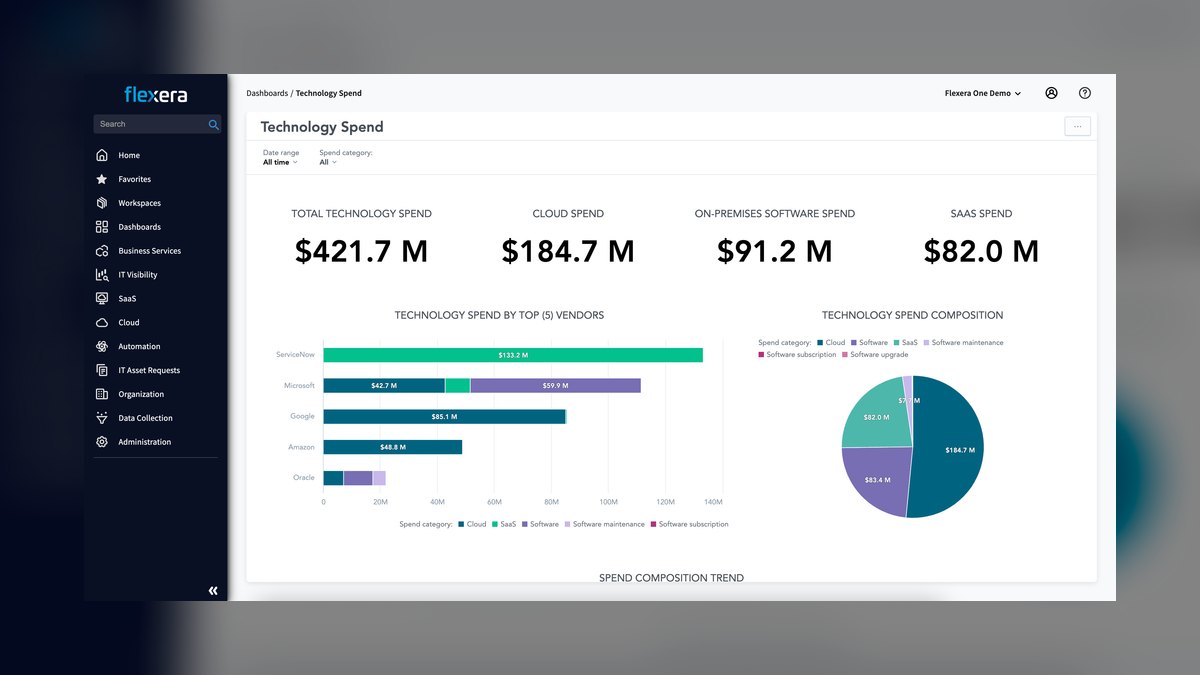Toggle Software in the pie chart legend
This screenshot has width=1200, height=675.
[869, 343]
